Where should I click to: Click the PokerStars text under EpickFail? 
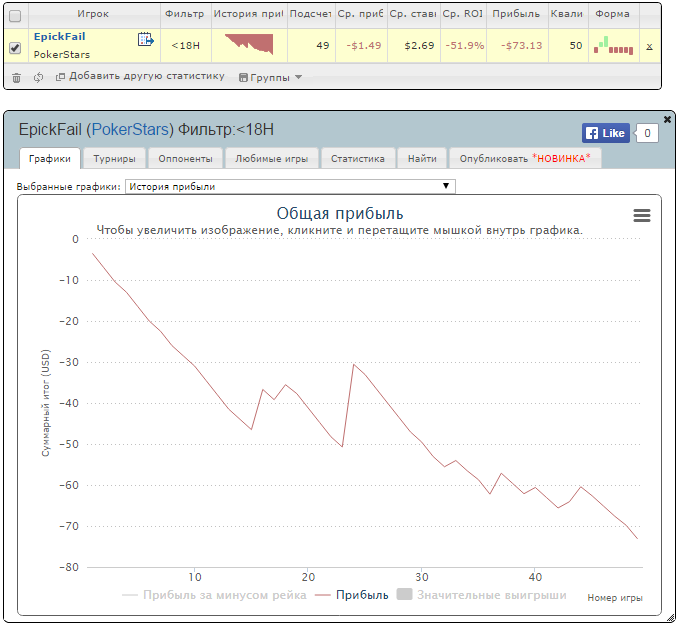[x=62, y=54]
